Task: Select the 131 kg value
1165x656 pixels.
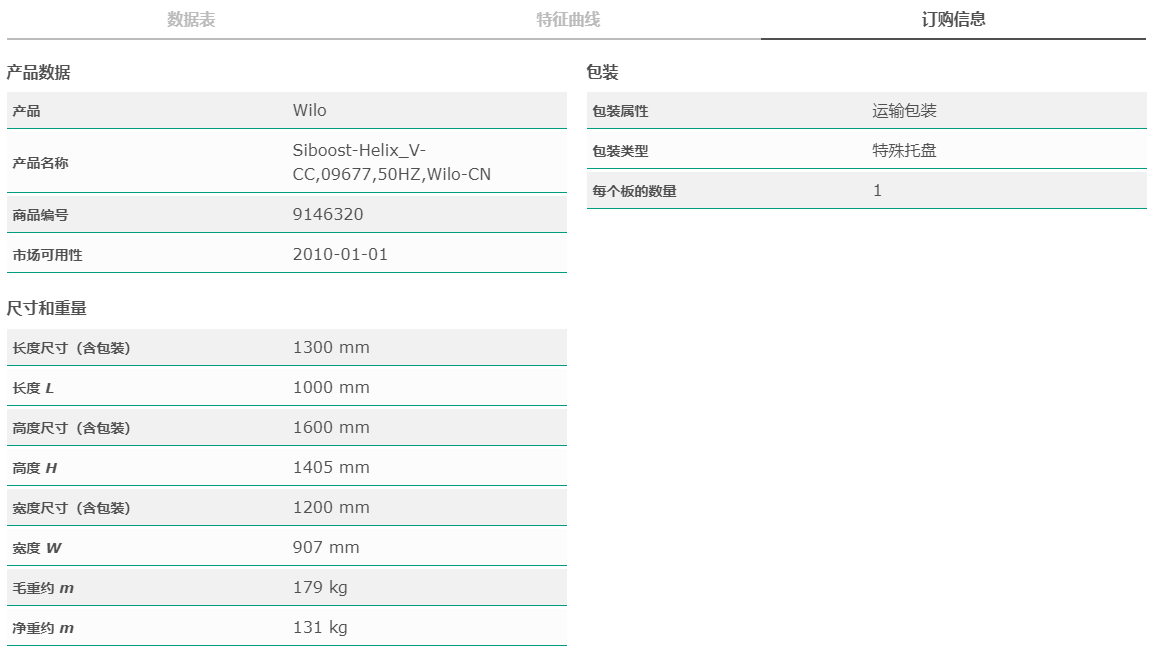Action: point(320,628)
